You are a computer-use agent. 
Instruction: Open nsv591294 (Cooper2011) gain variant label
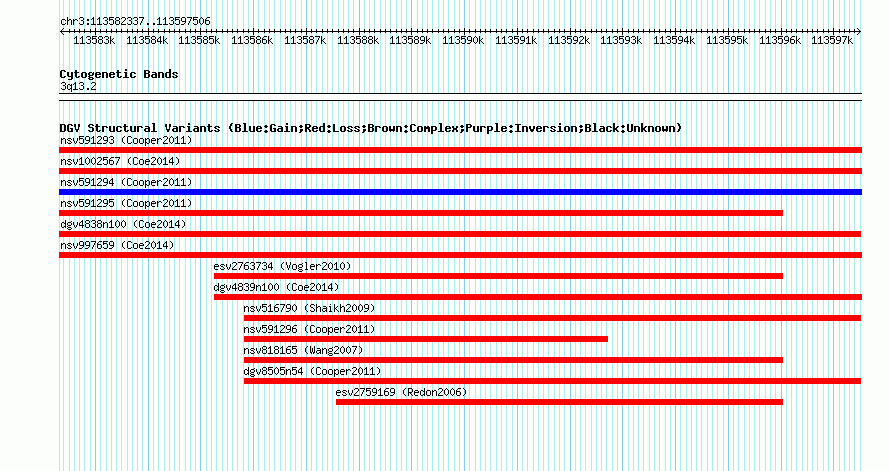tap(126, 182)
